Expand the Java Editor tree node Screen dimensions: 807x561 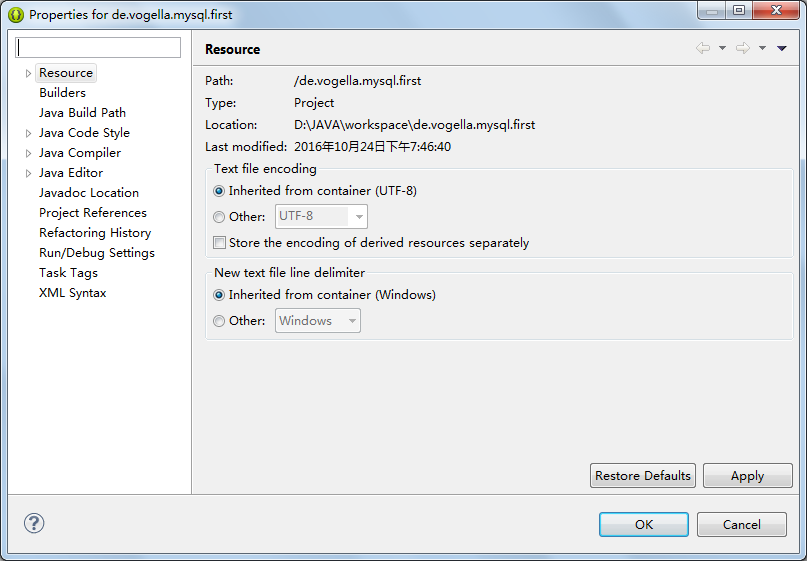click(28, 173)
